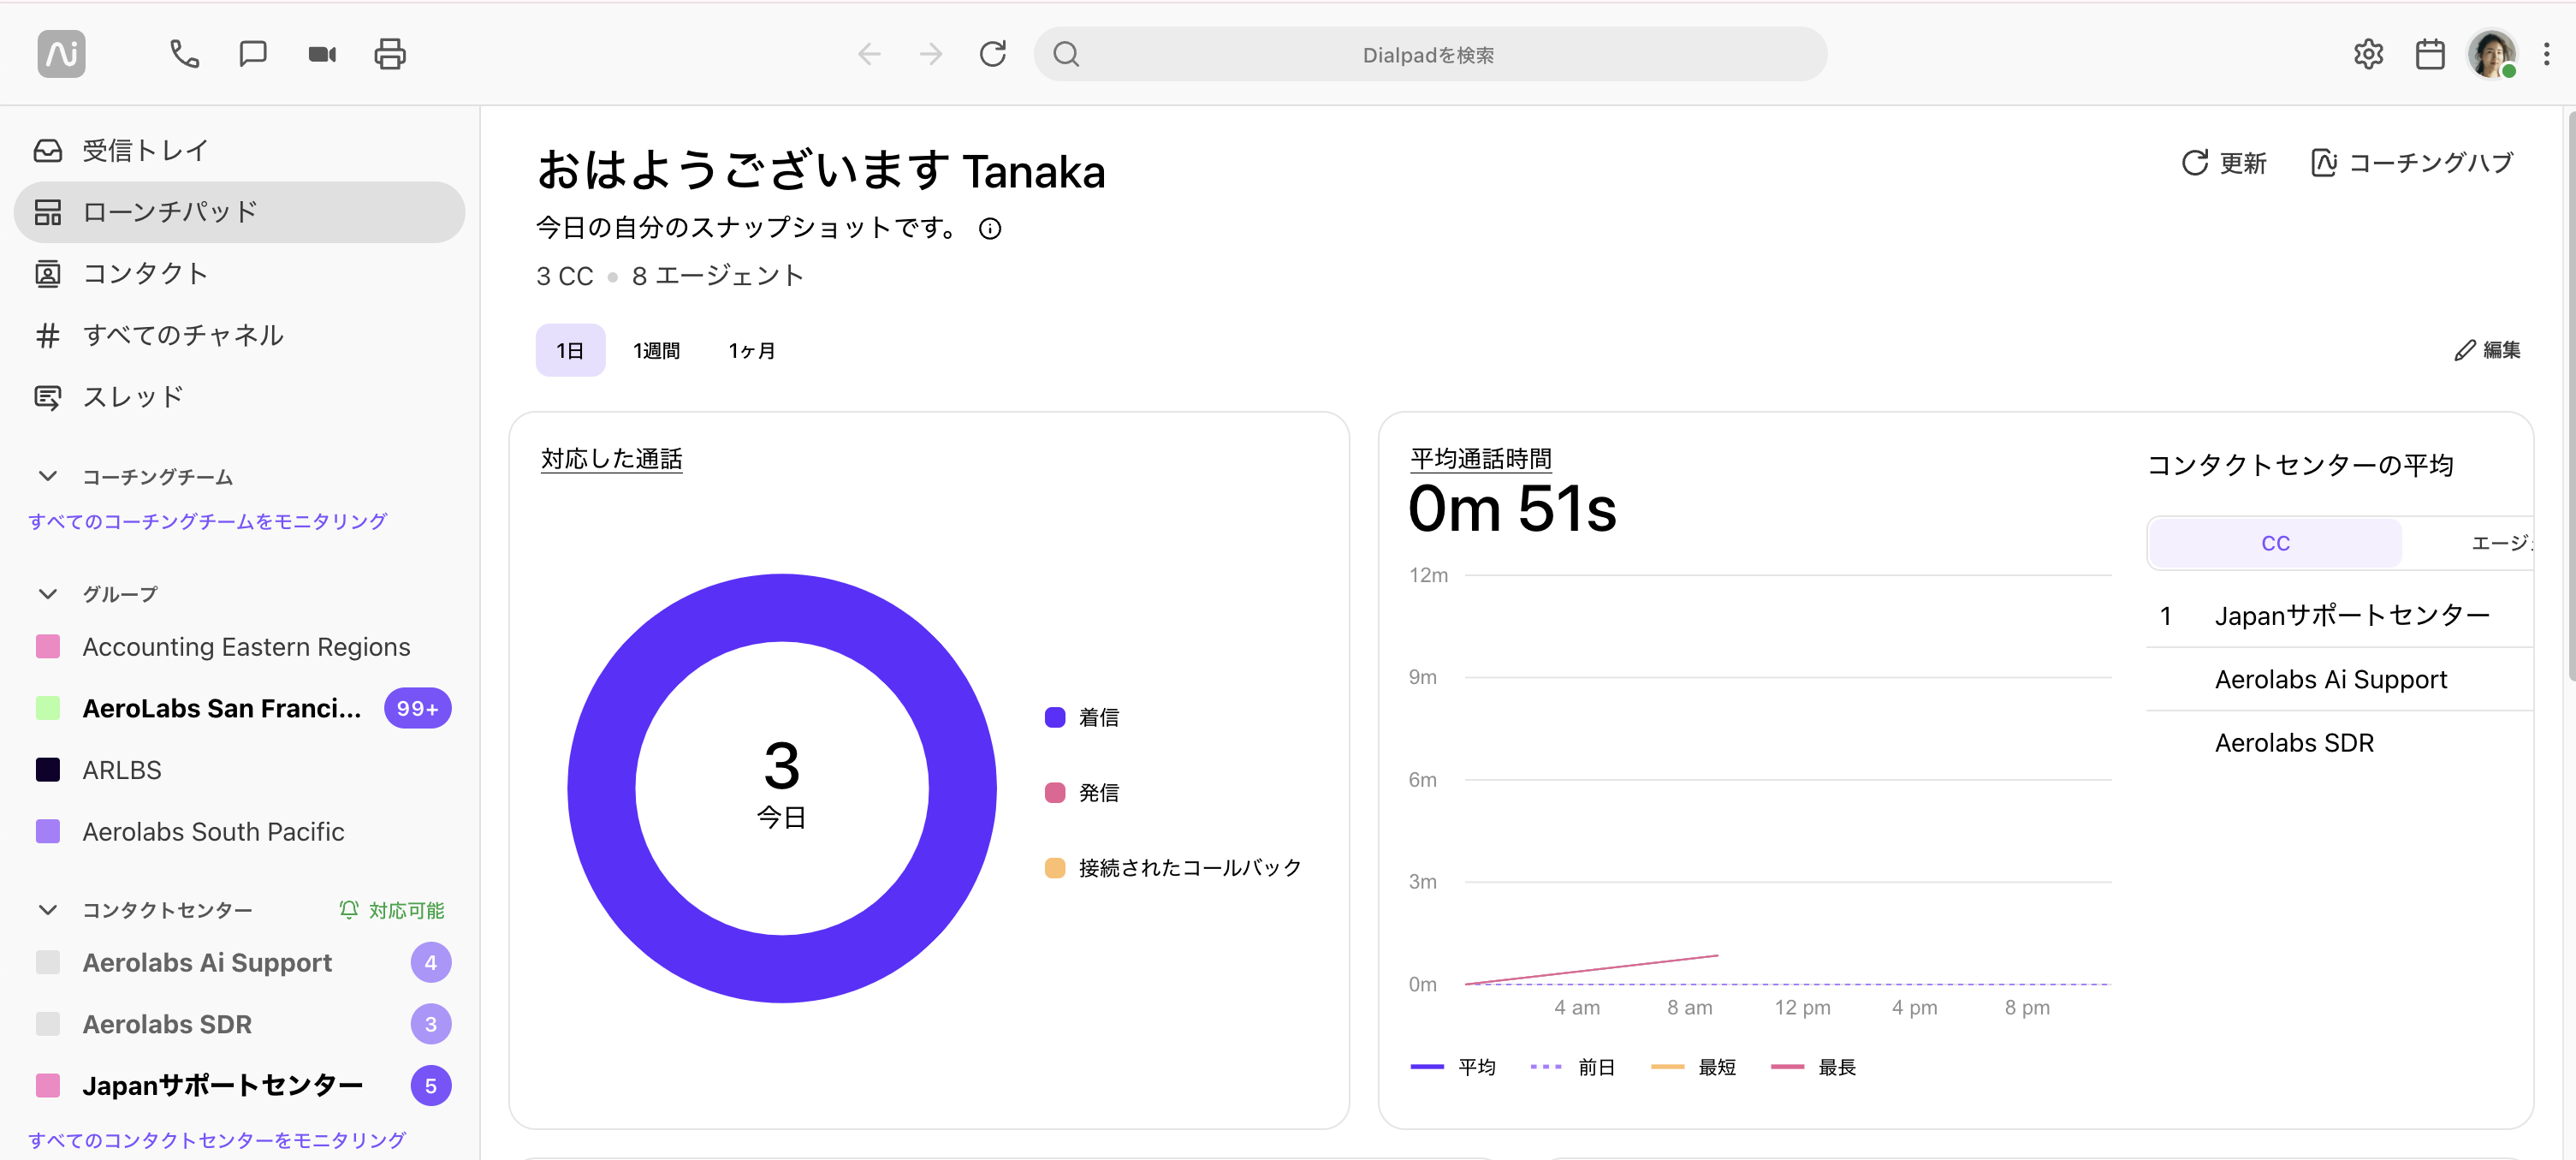Select the 1ヶ月 time range tab
This screenshot has width=2576, height=1160.
pos(752,350)
